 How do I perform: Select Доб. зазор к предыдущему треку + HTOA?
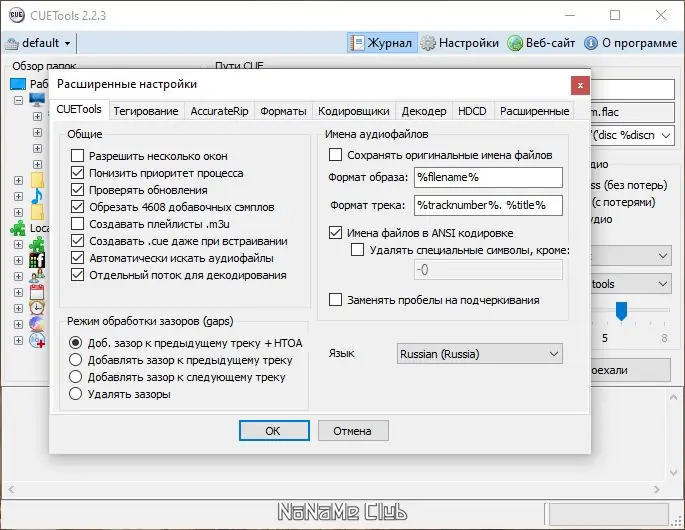pyautogui.click(x=76, y=343)
